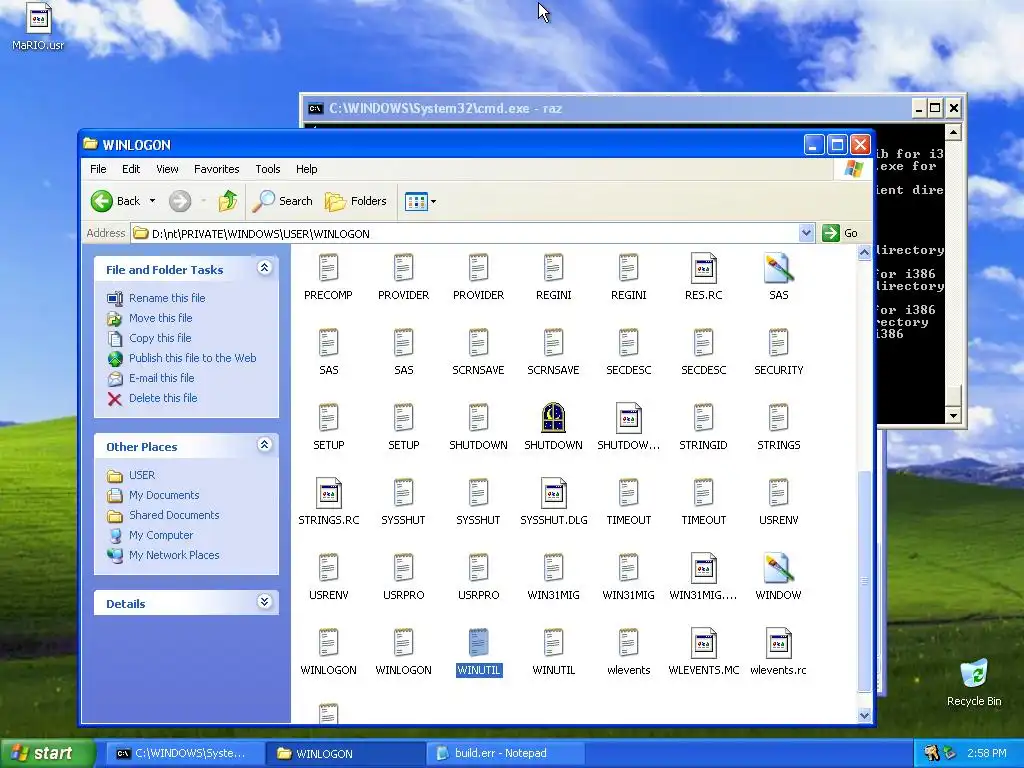Click the Address path input field
Screen dimensions: 1024x768
point(465,233)
